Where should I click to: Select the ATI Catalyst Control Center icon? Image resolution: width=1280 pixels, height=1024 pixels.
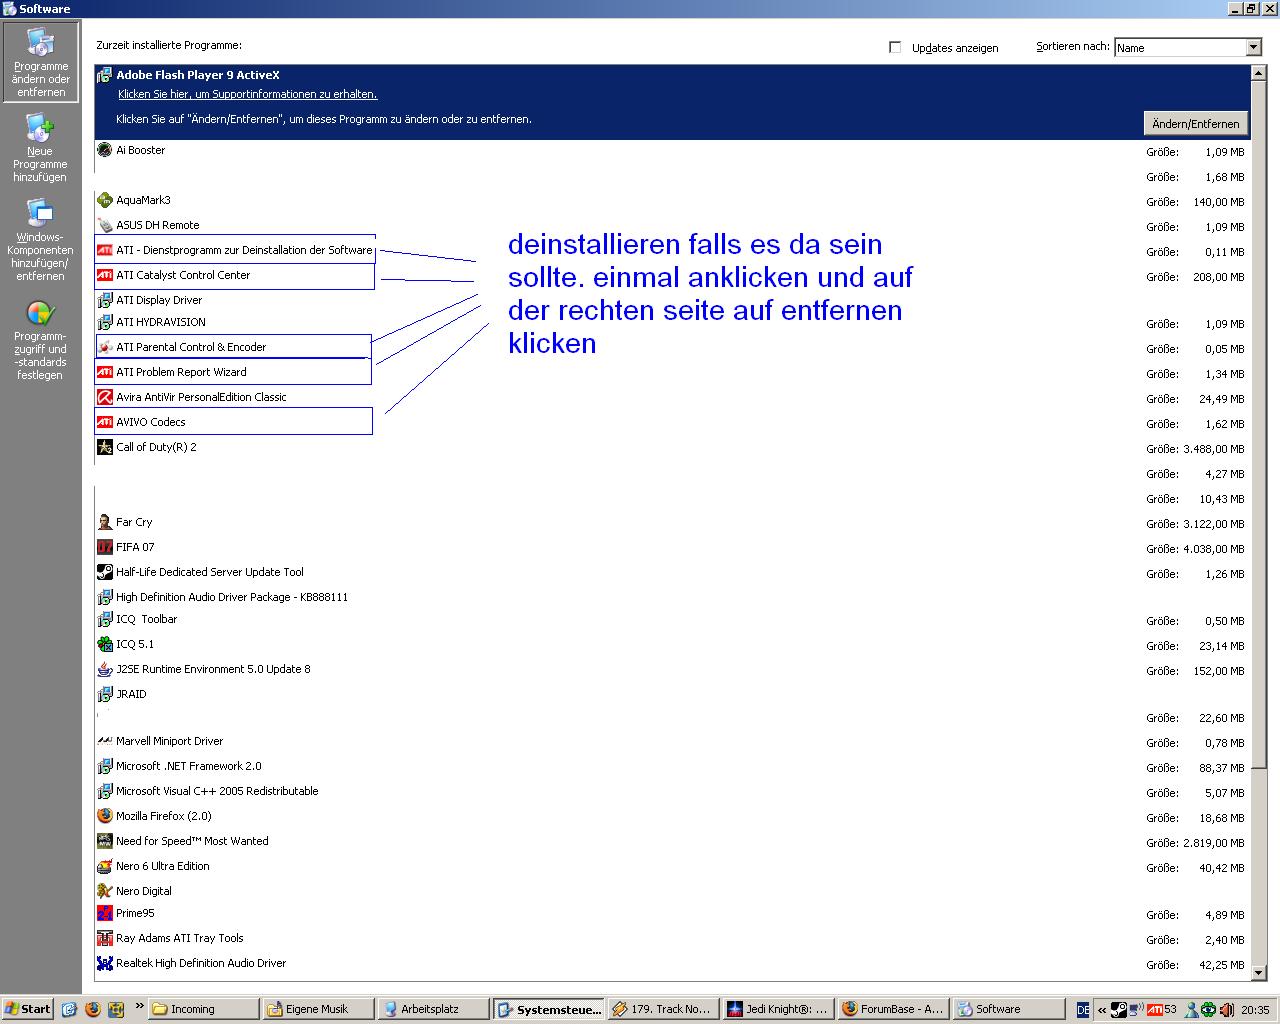click(x=105, y=275)
